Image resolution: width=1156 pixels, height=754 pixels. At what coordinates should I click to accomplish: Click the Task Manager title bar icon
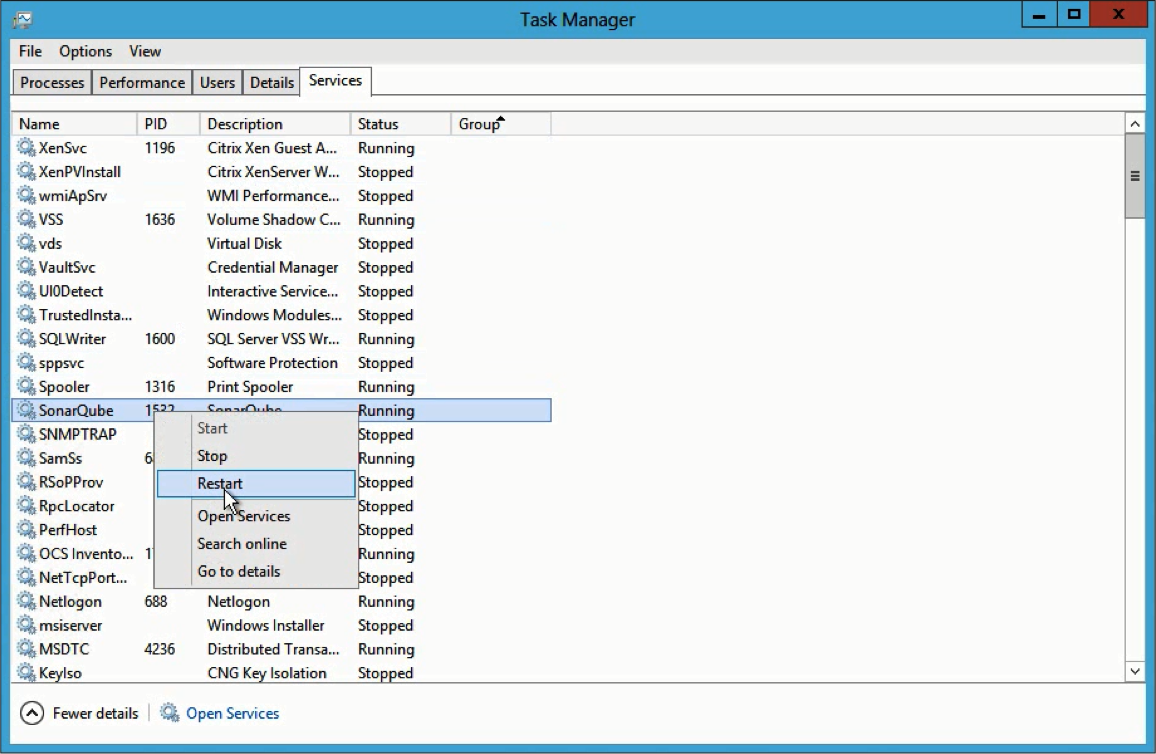tap(22, 19)
